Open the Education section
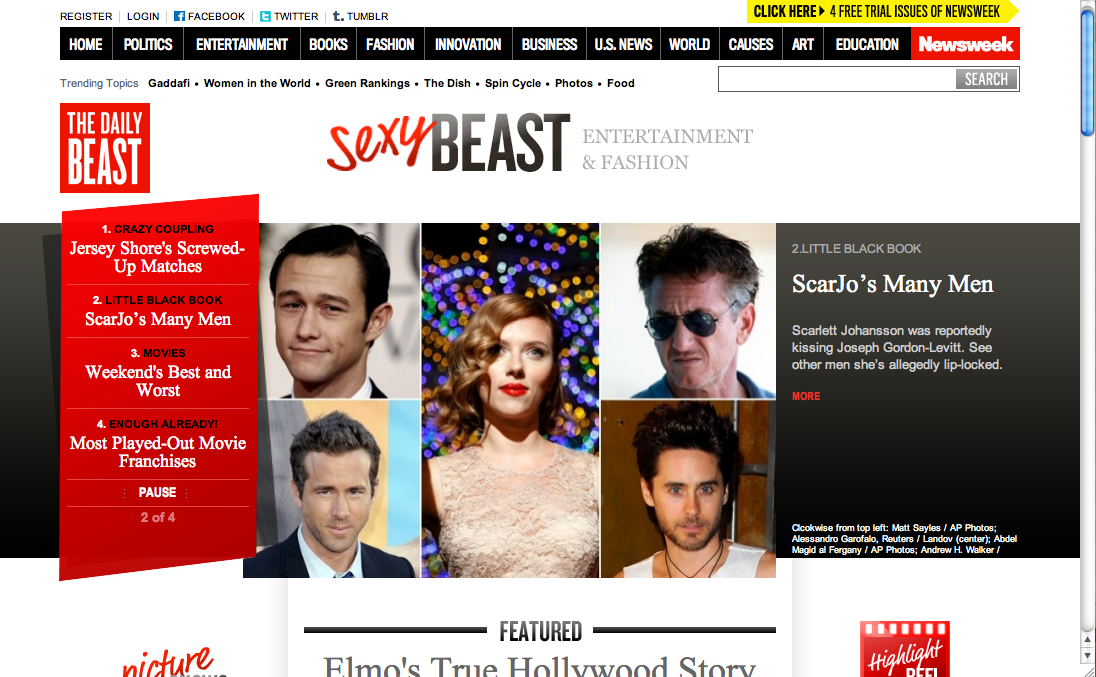Screen dimensions: 1096x677 pos(867,44)
